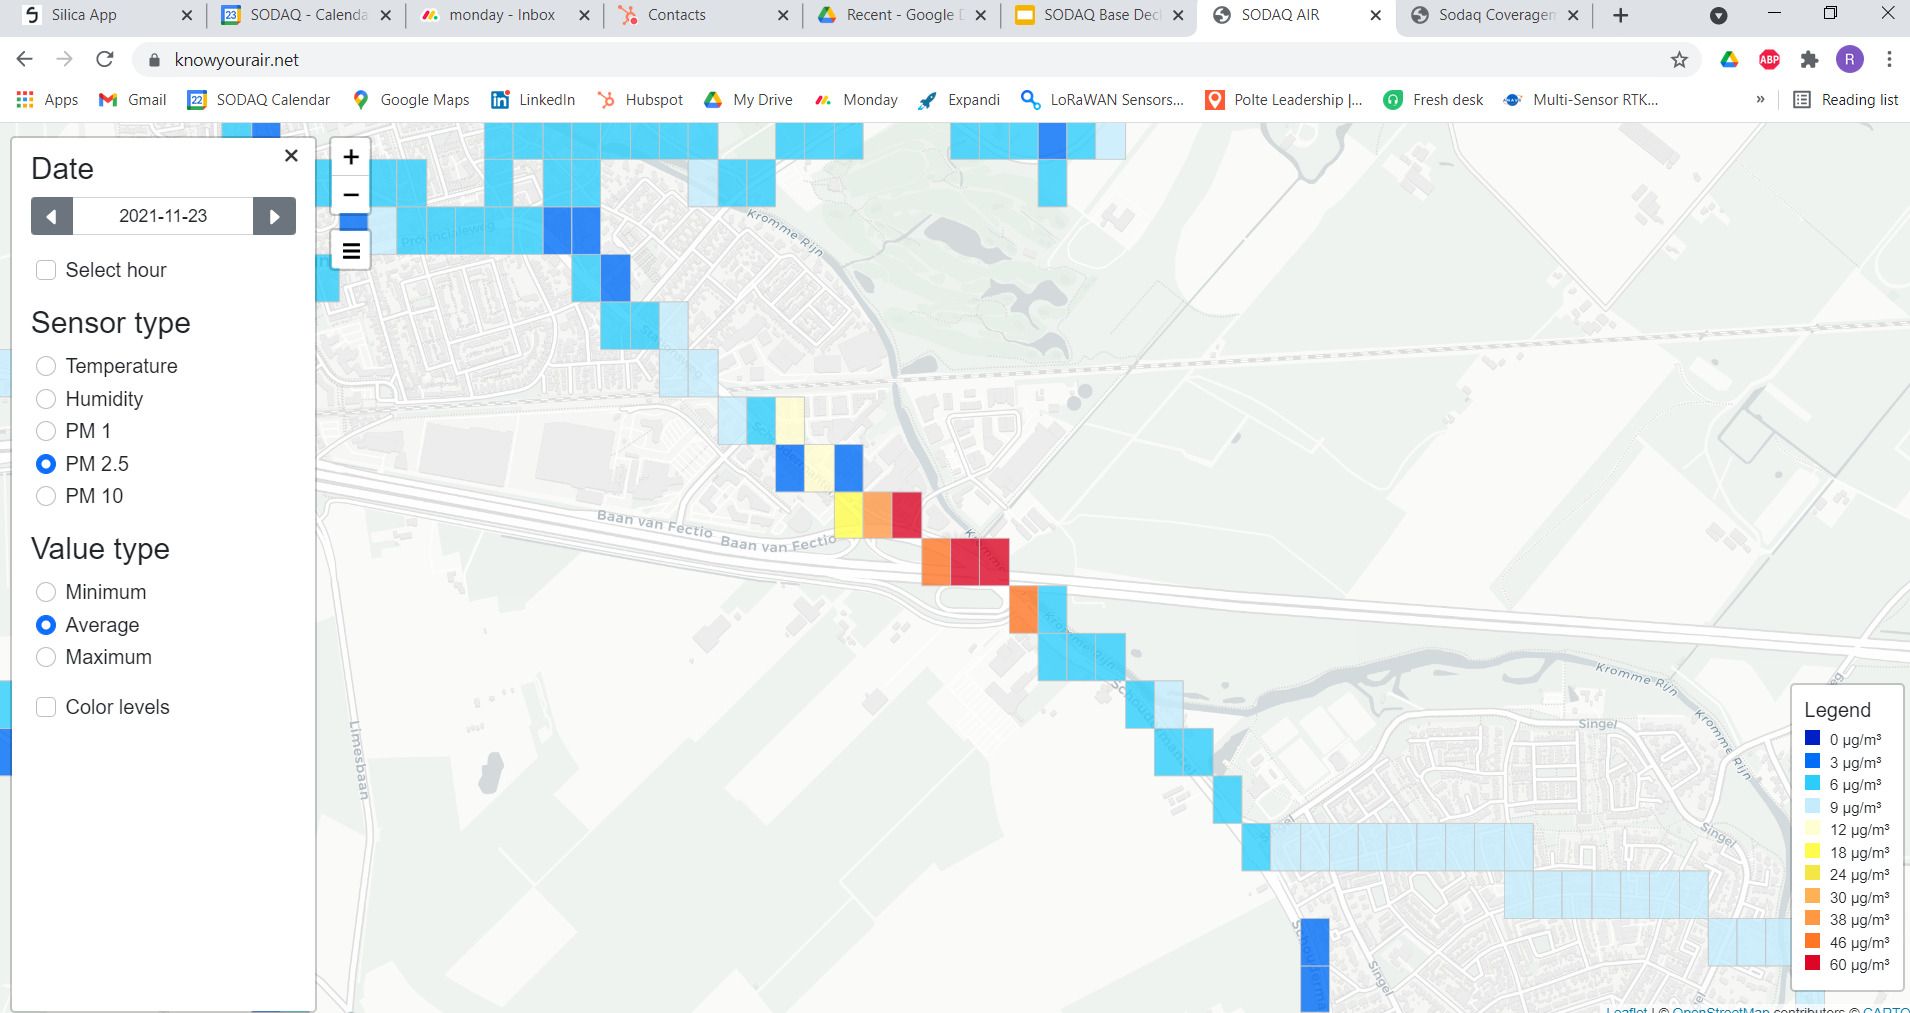Reload the knowyourair.net page
The image size is (1910, 1013).
105,60
